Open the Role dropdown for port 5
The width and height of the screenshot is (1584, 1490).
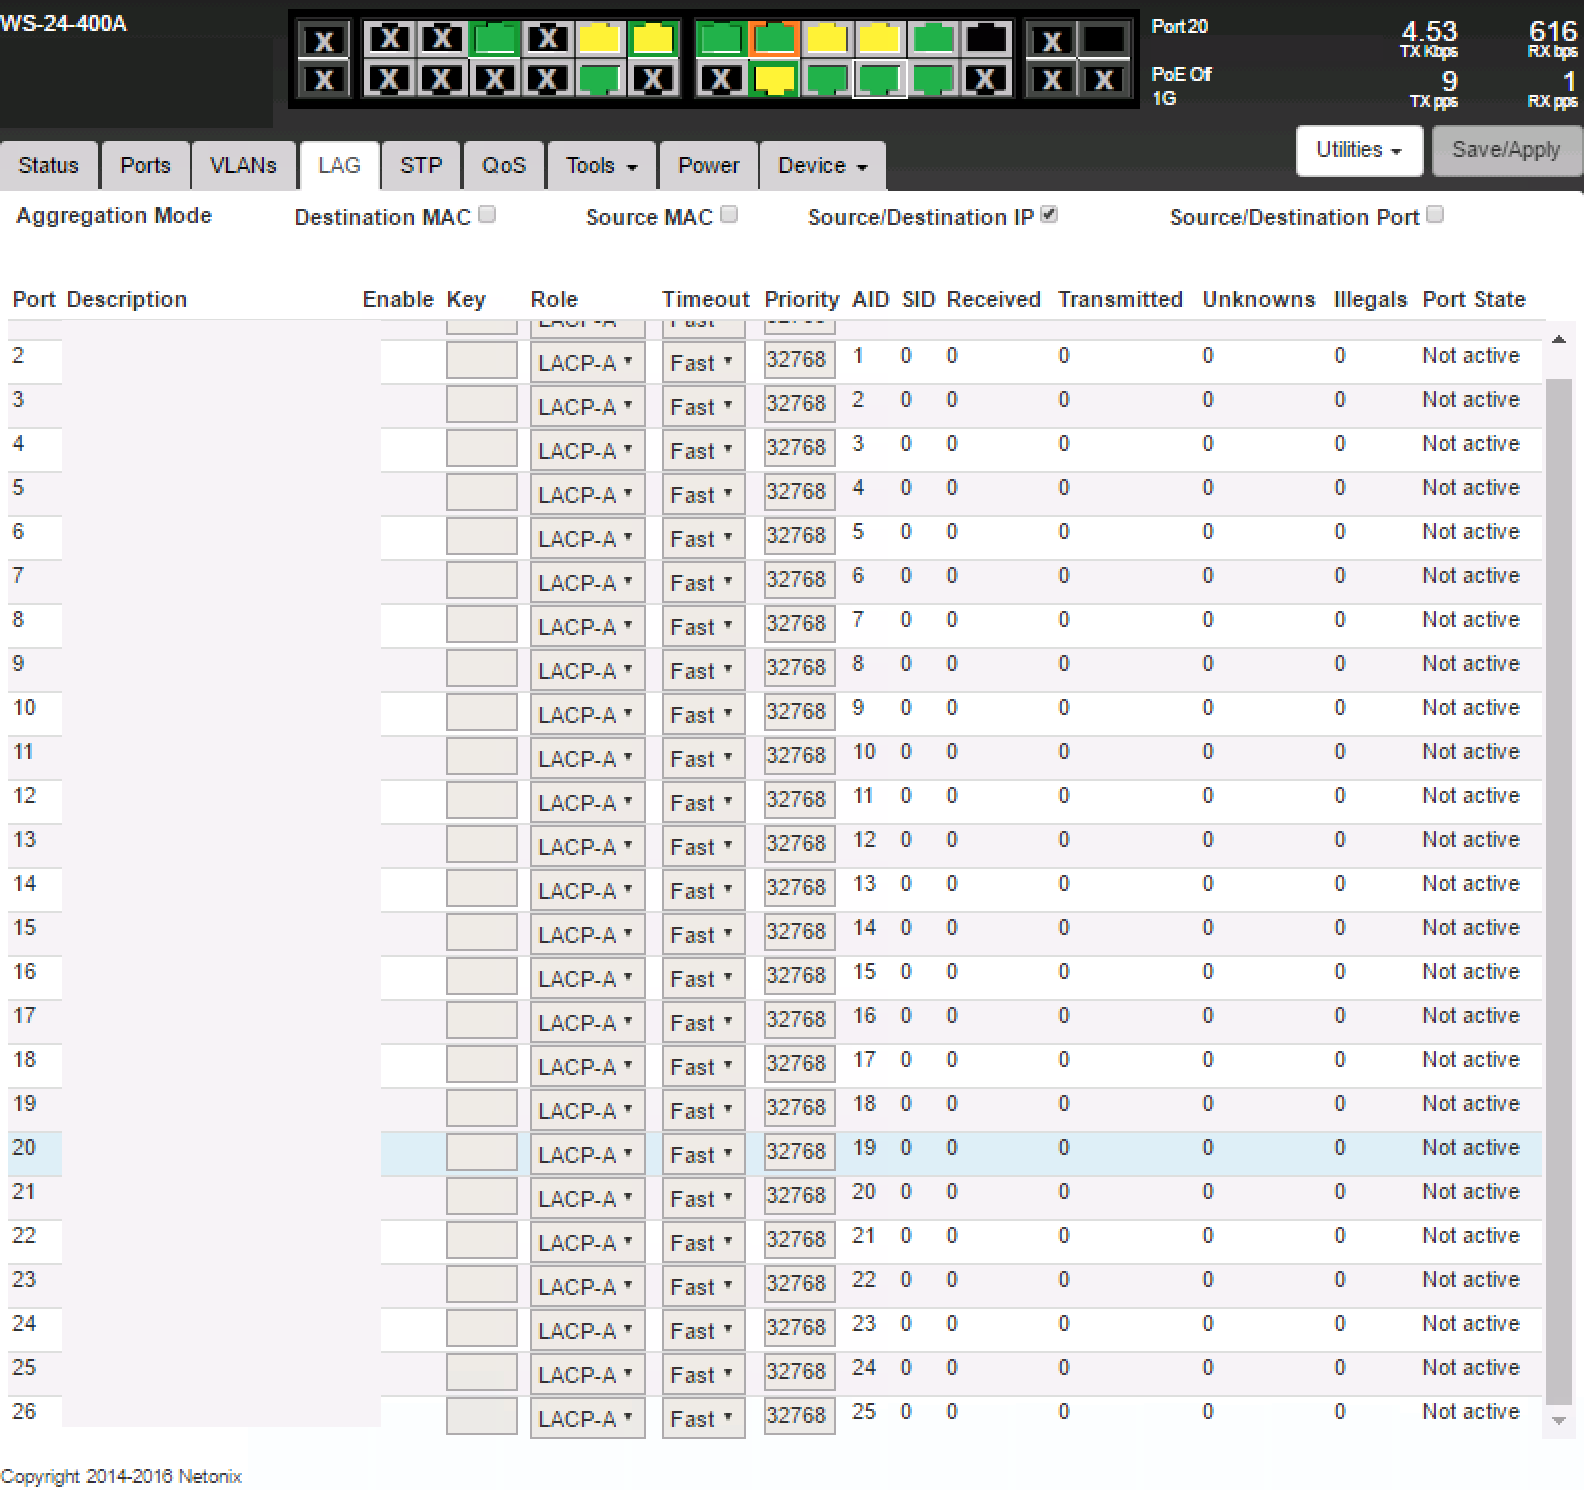click(587, 494)
